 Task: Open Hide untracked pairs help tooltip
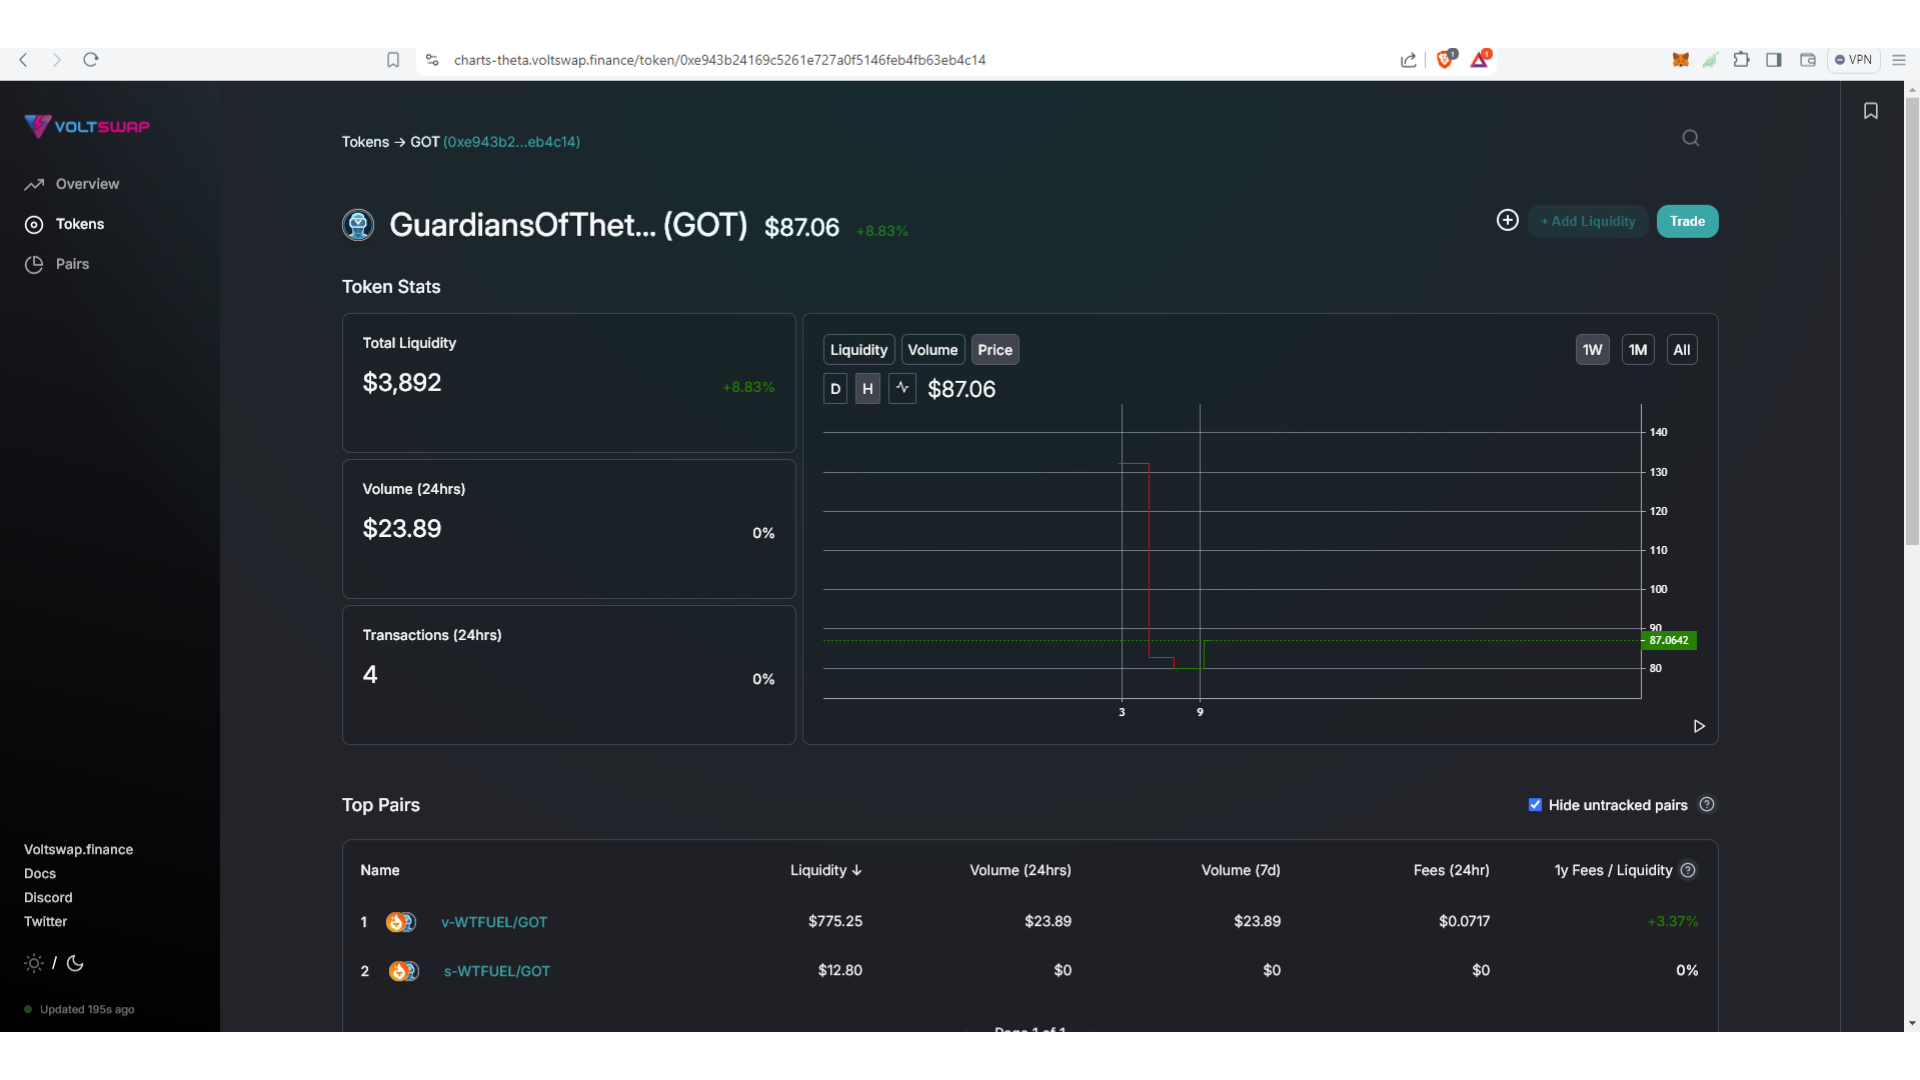click(x=1707, y=805)
